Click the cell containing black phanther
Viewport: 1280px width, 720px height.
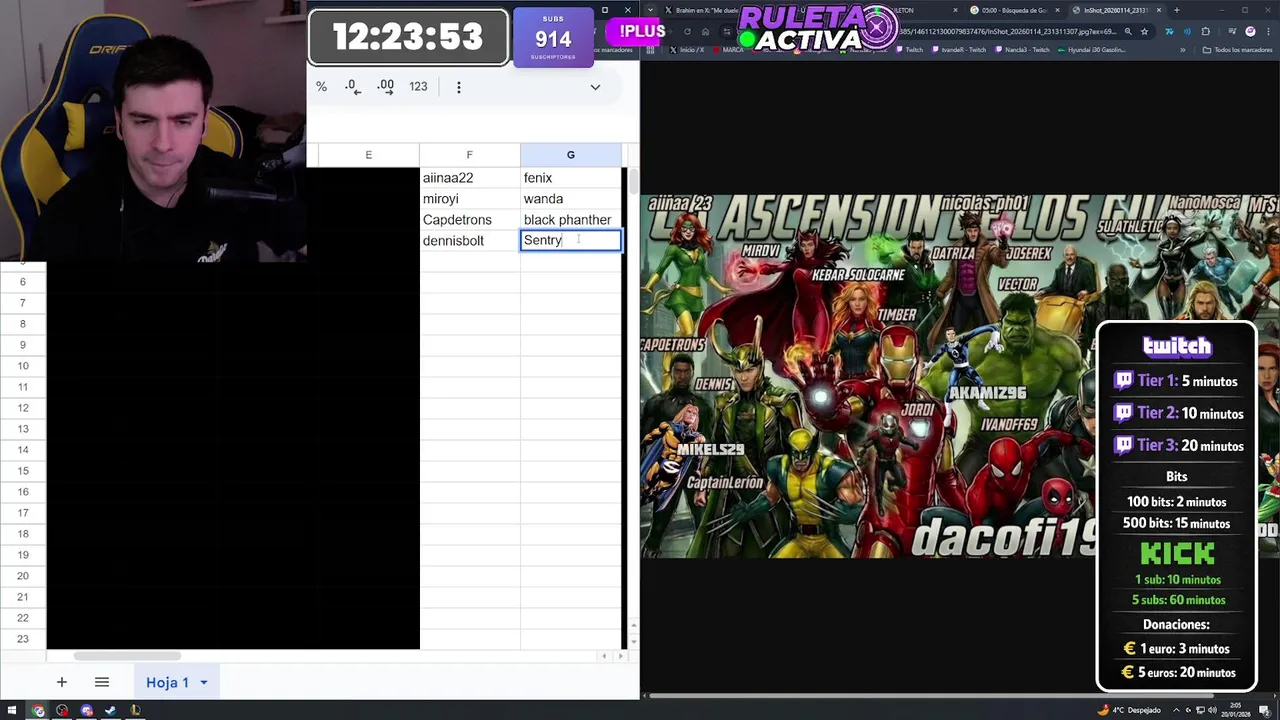click(x=571, y=220)
